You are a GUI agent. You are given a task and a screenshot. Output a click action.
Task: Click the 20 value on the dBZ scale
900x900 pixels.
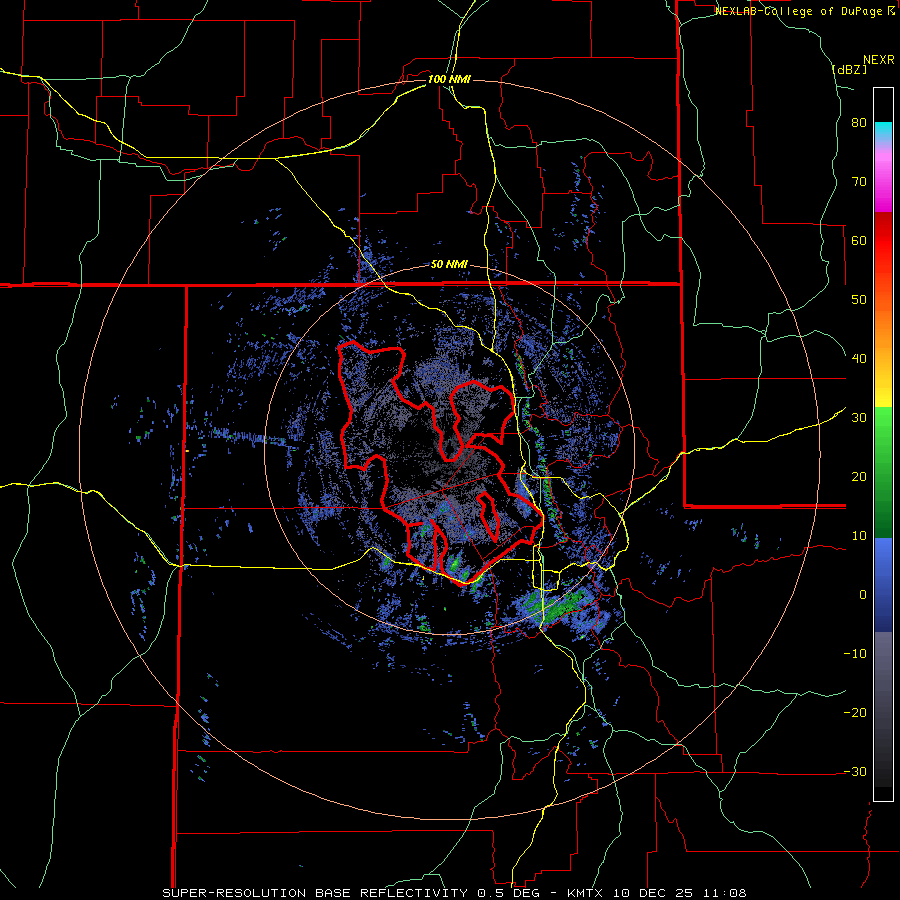[x=859, y=477]
